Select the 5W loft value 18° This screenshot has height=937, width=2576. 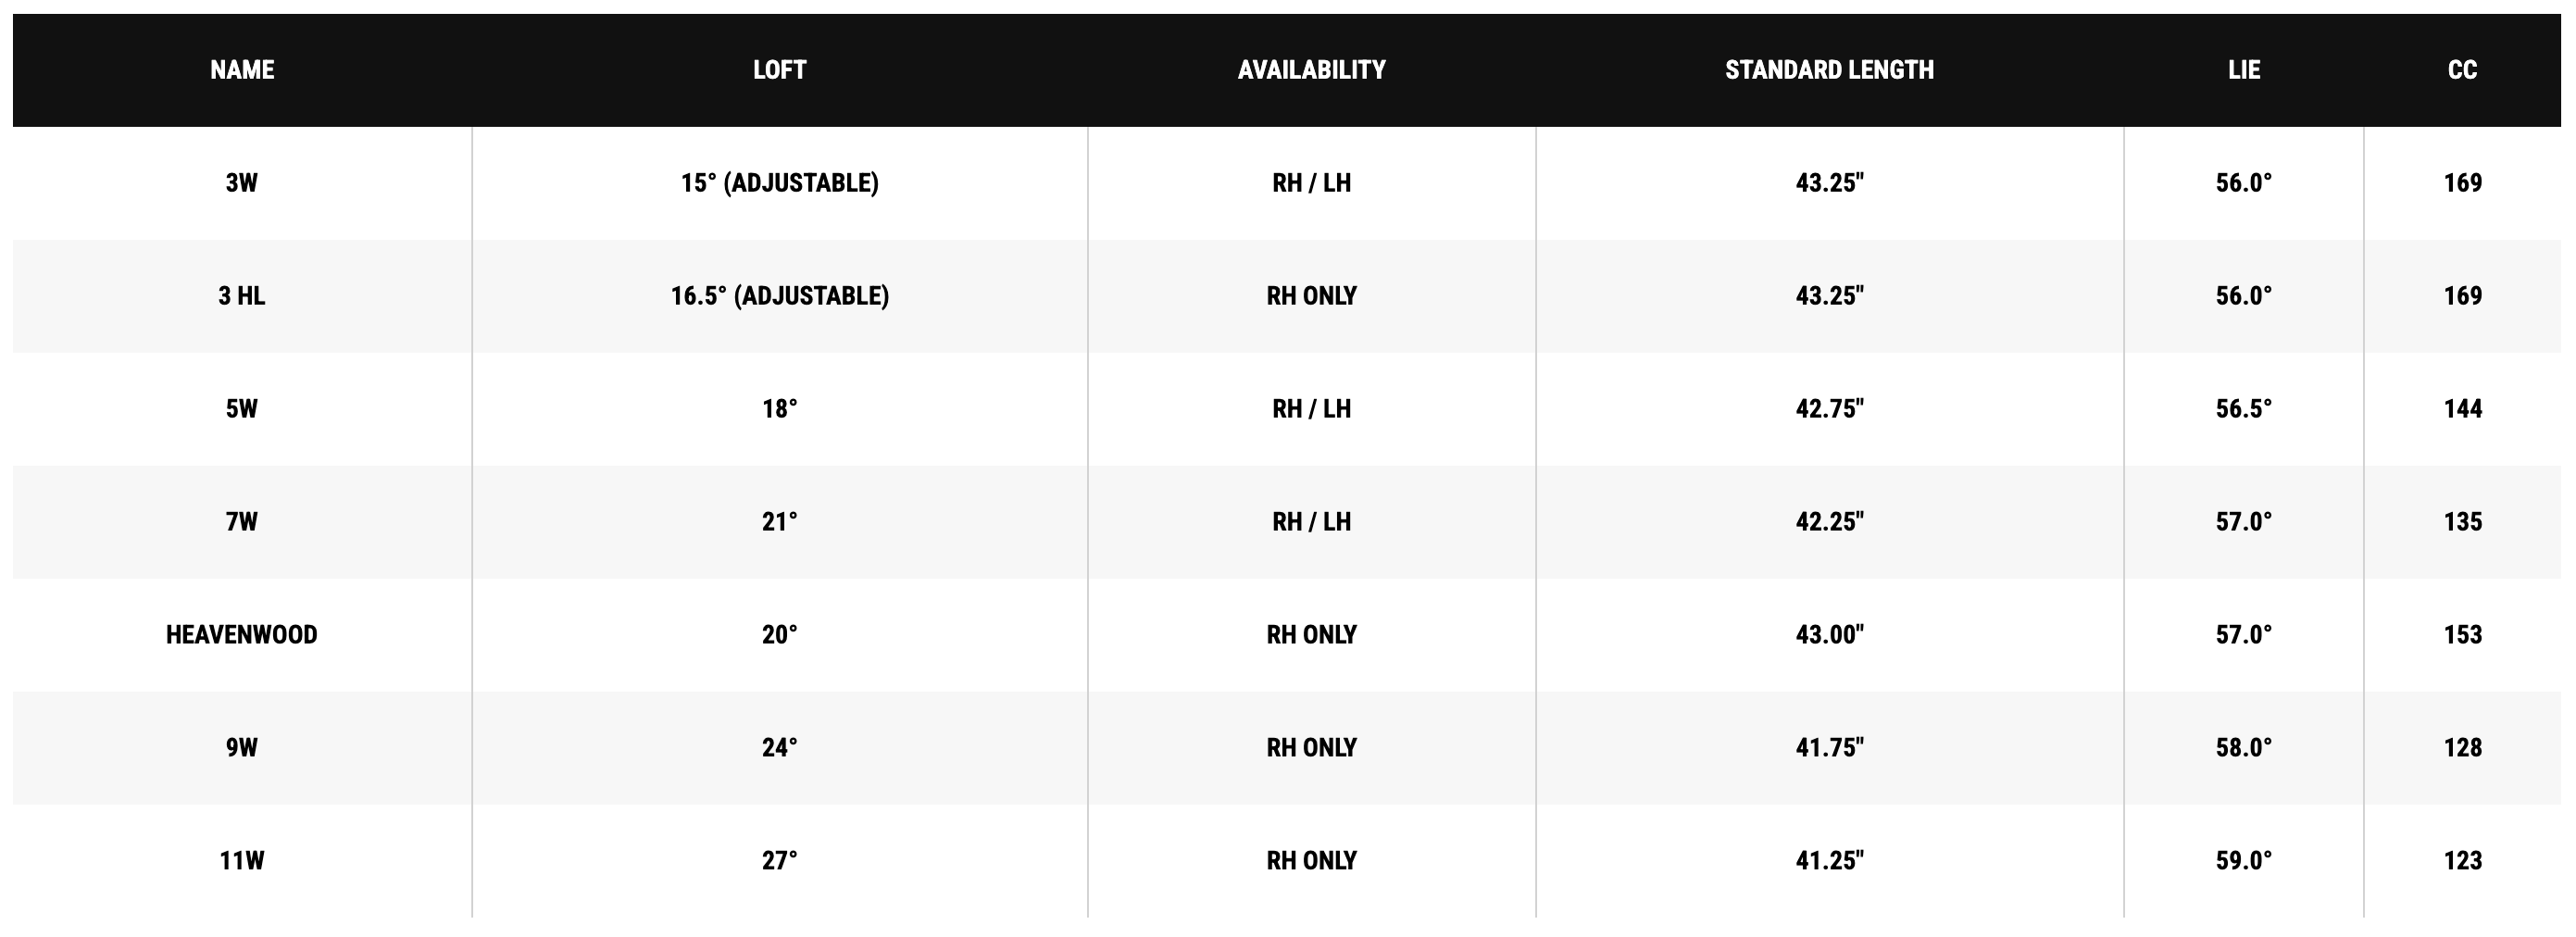(x=780, y=409)
